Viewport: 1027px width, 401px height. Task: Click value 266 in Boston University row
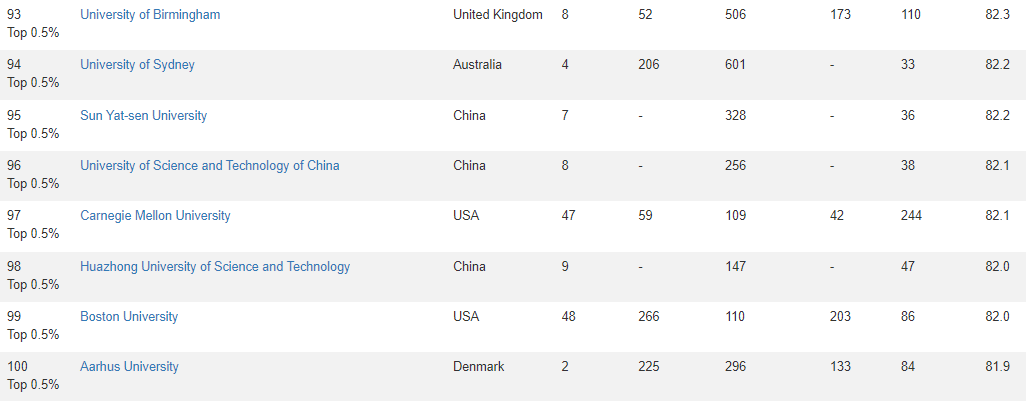click(648, 316)
